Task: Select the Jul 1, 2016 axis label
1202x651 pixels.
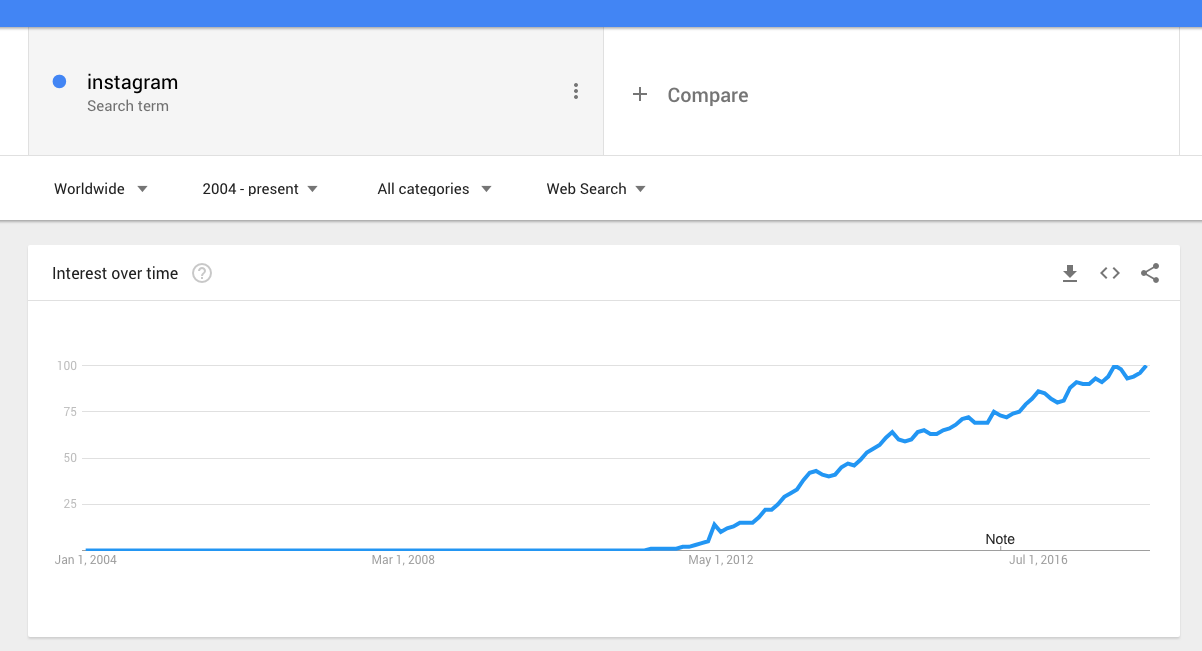Action: click(x=1038, y=560)
